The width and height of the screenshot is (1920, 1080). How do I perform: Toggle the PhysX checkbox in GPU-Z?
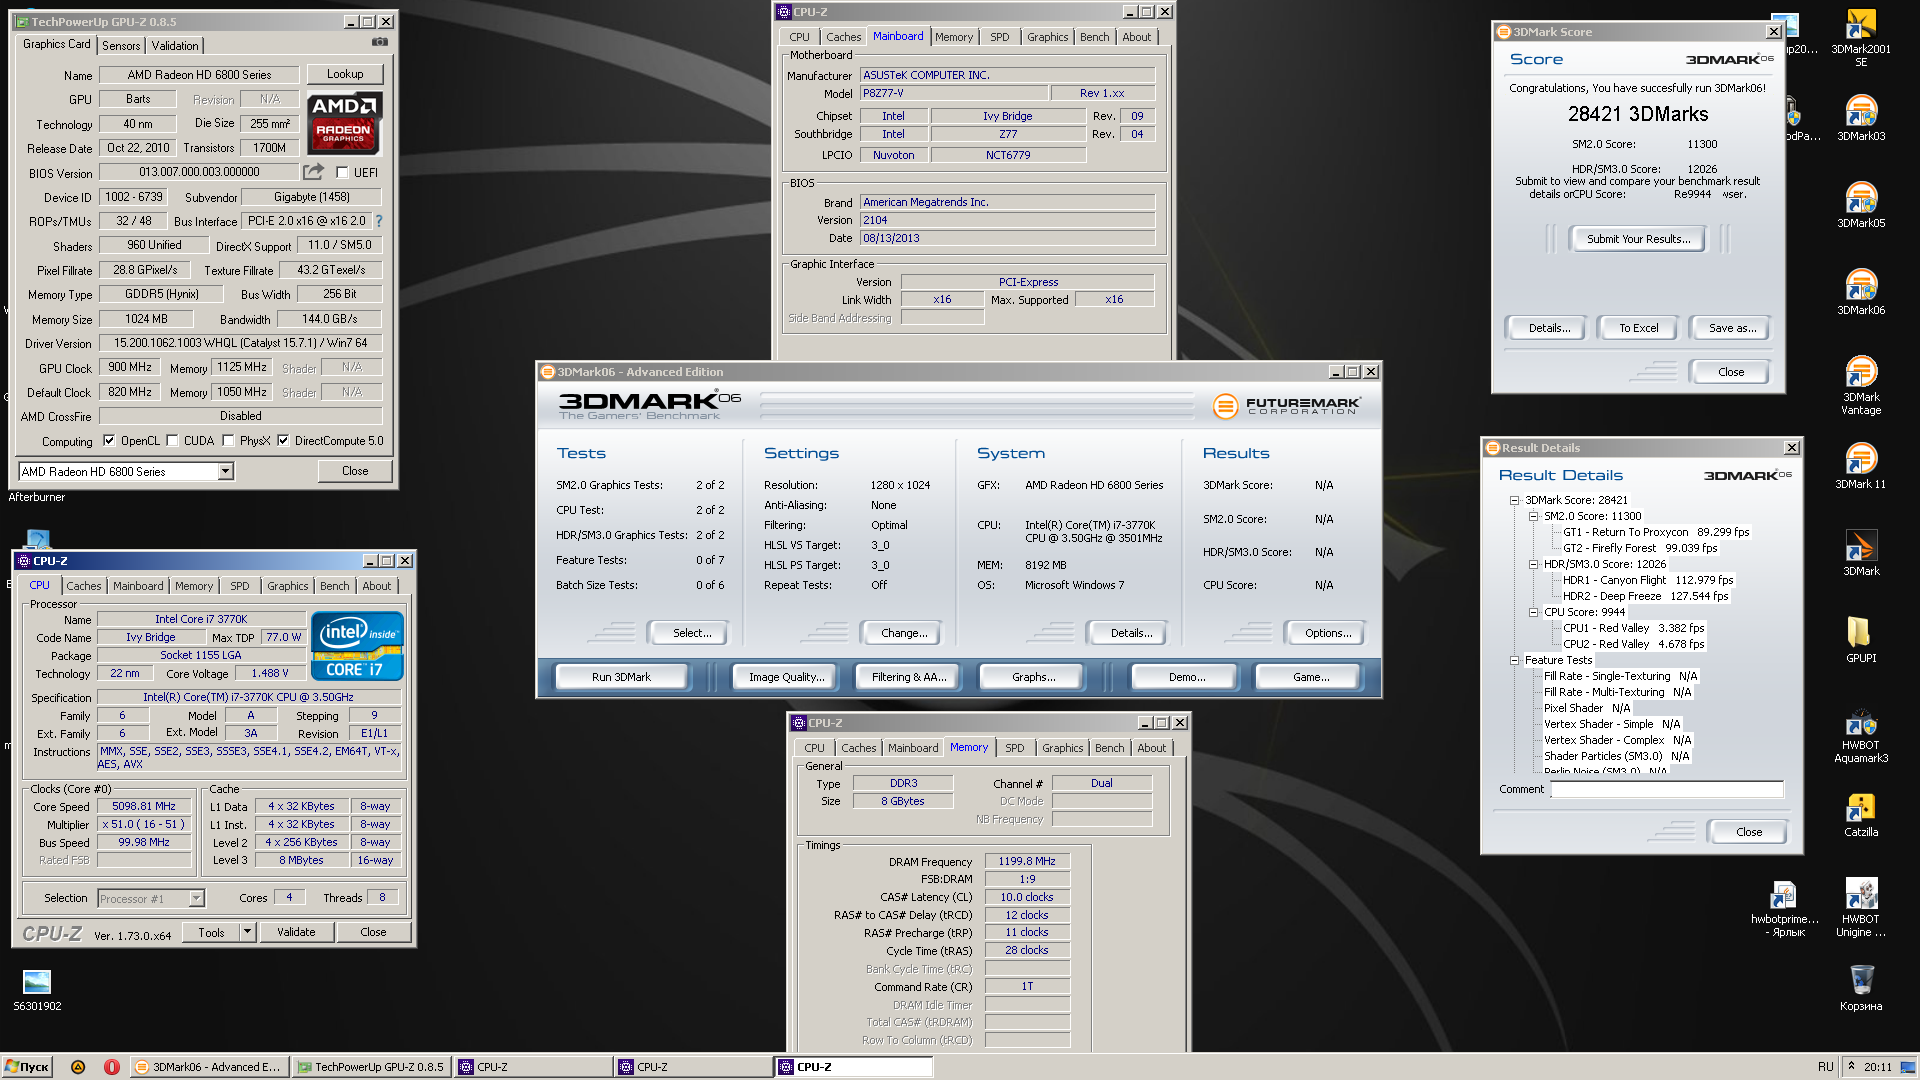(x=228, y=440)
